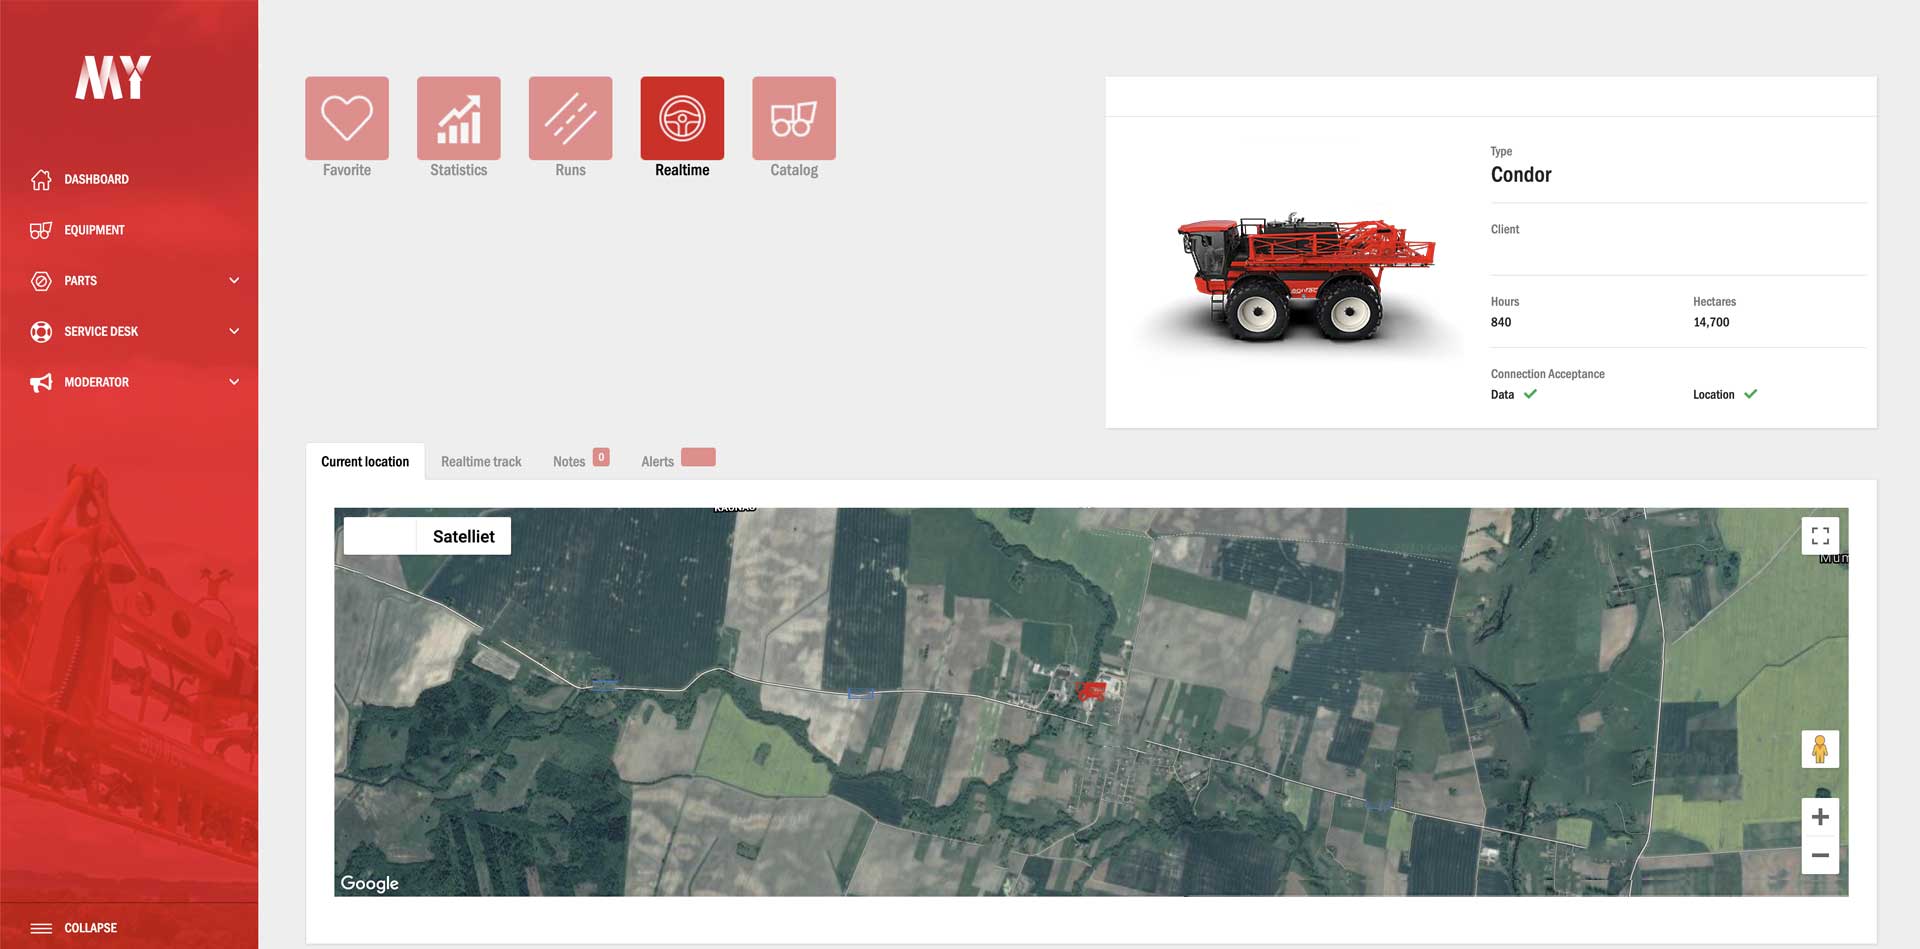Toggle fullscreen view on the map
The image size is (1920, 949).
point(1820,536)
